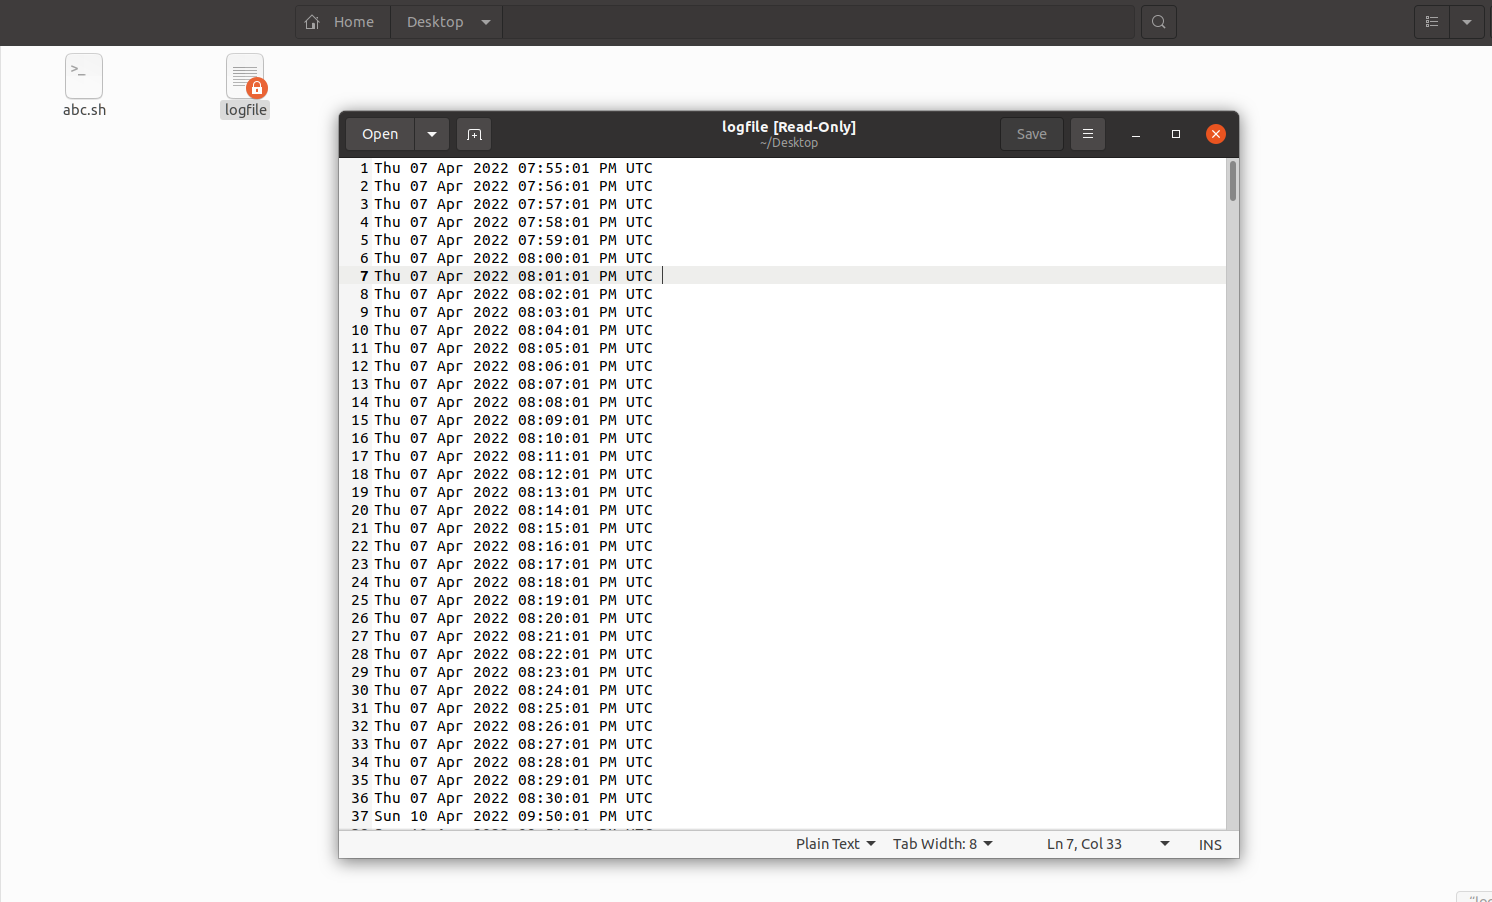Click line with 08:28:01 PM timestamp
1492x902 pixels.
(513, 762)
